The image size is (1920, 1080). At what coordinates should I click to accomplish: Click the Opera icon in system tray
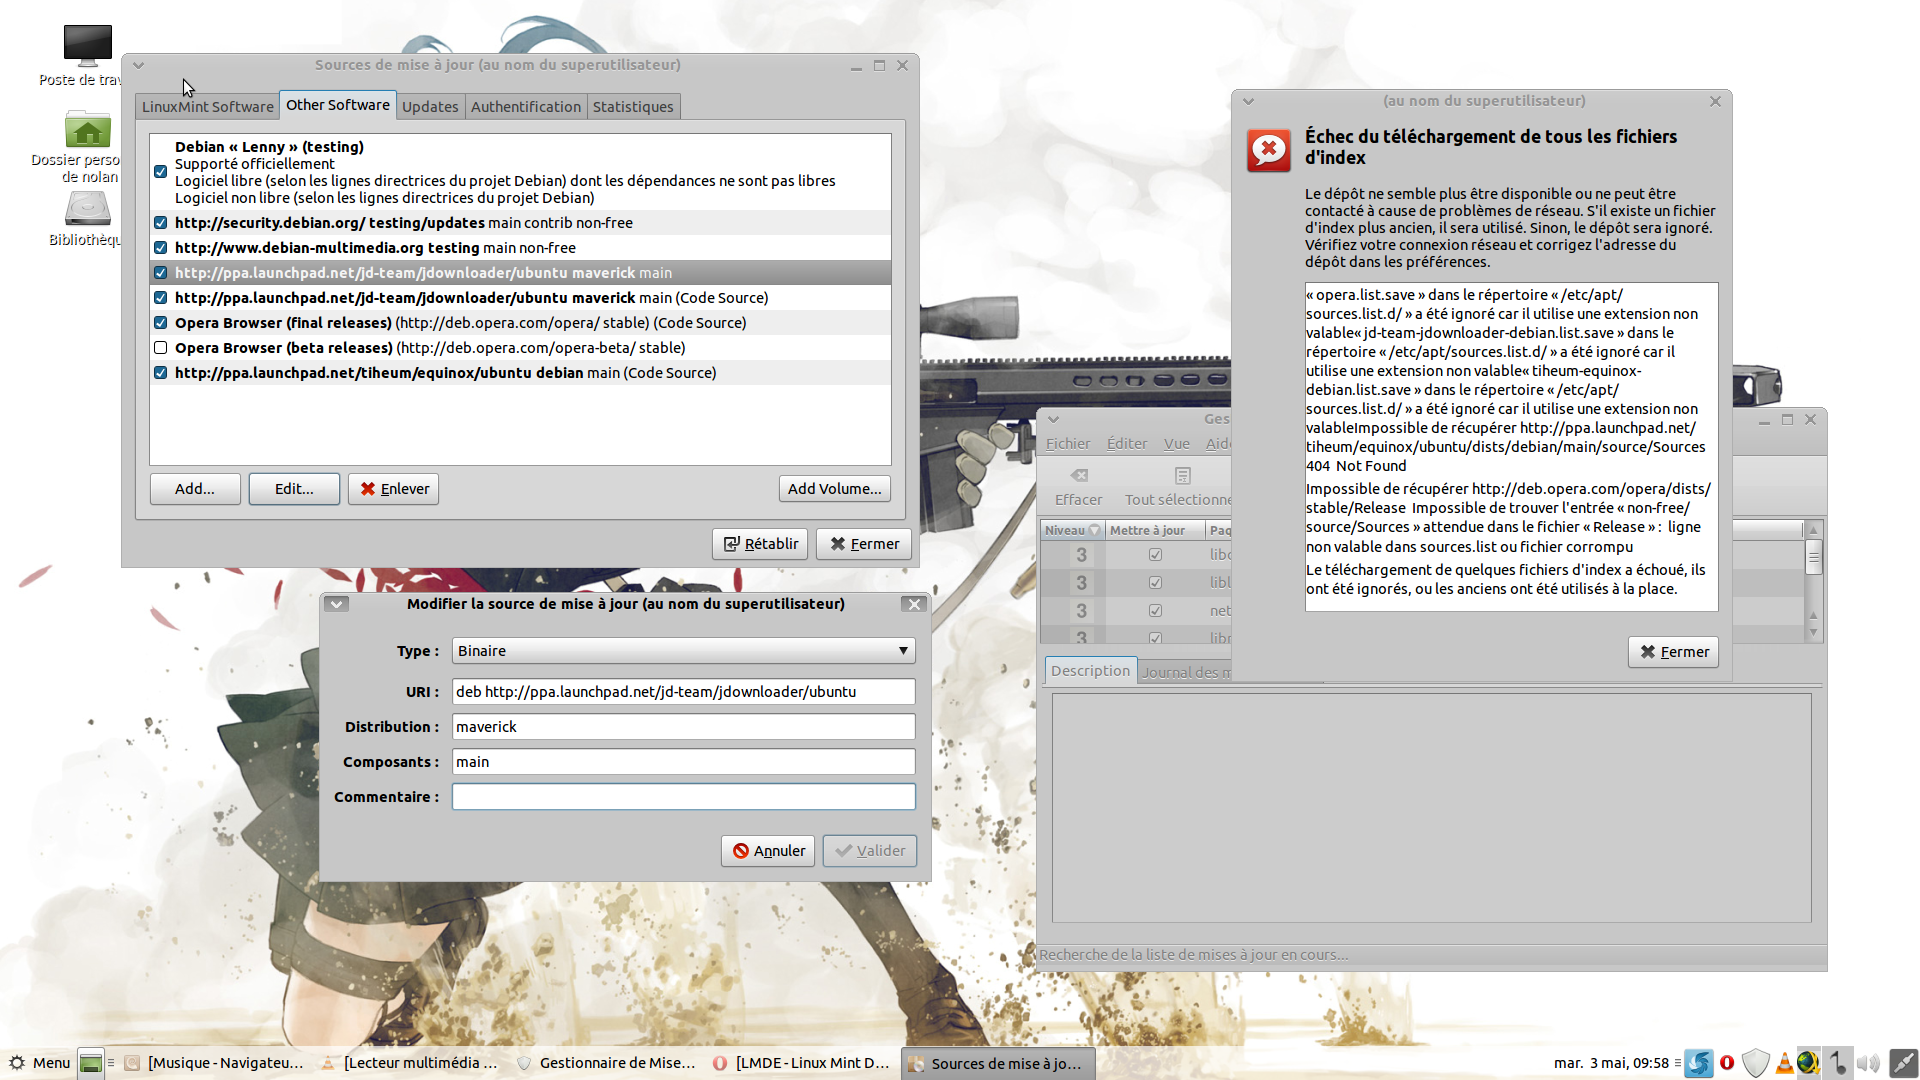coord(1727,1063)
